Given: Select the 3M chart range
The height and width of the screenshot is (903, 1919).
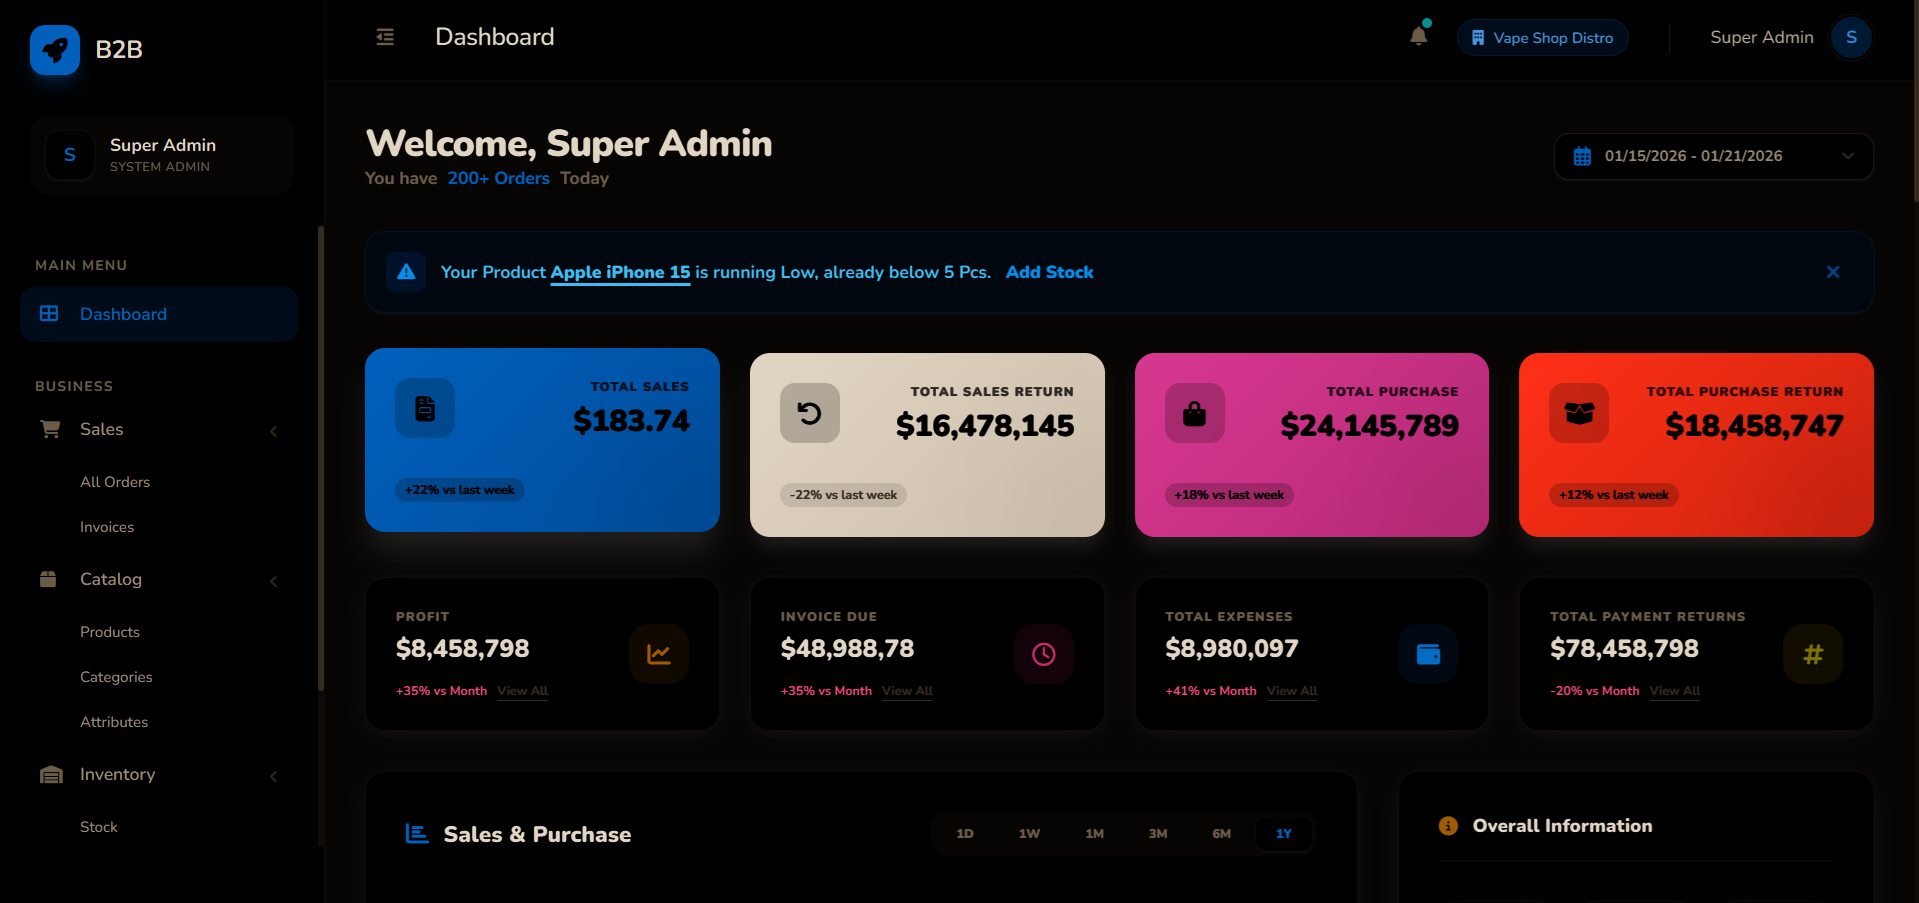Looking at the screenshot, I should tap(1158, 834).
